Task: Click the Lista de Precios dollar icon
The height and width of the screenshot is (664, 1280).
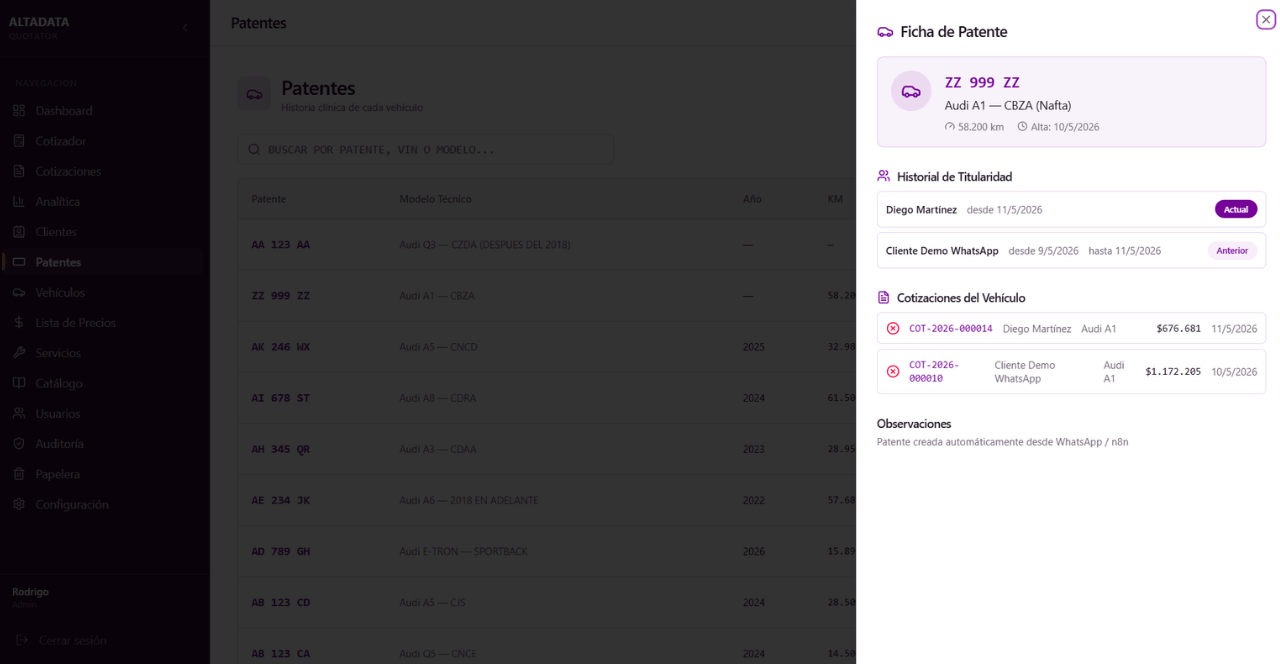Action: (19, 323)
